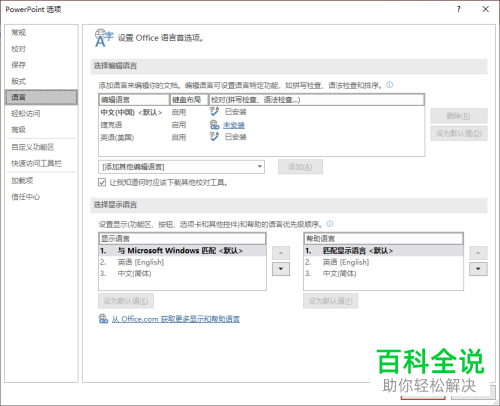This screenshot has height=406, width=500.
Task: Click proofing installed icon for 英语(美国)
Action: (x=214, y=136)
